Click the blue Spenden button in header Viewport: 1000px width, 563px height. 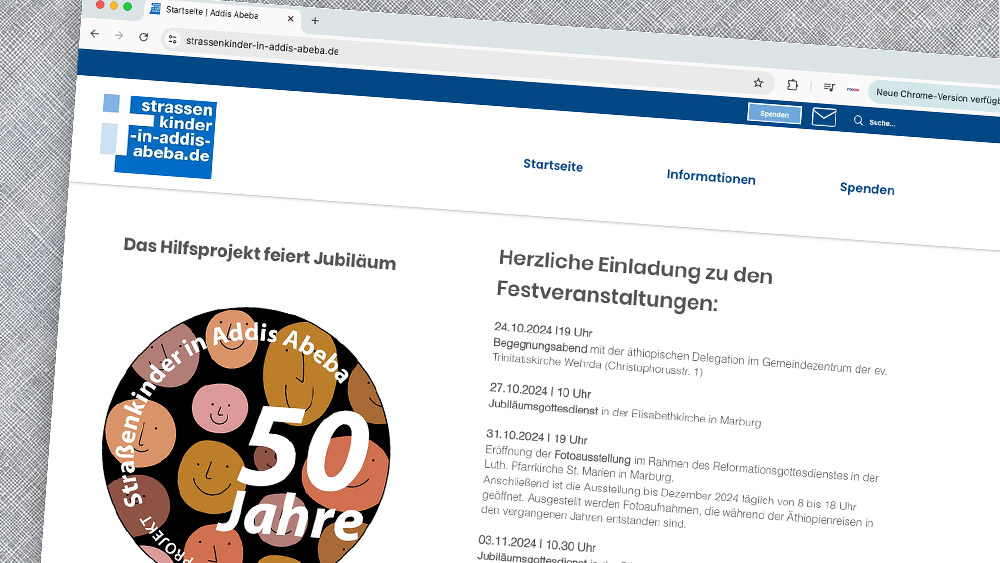tap(774, 114)
